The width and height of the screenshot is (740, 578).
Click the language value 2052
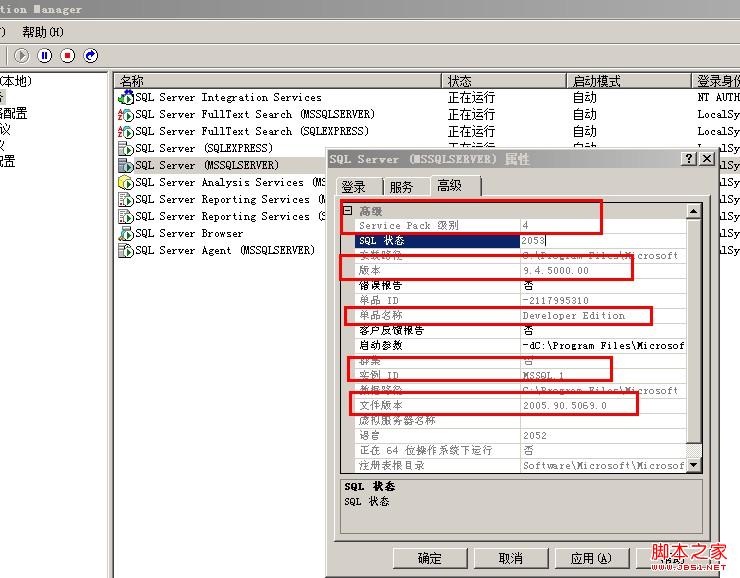click(534, 436)
